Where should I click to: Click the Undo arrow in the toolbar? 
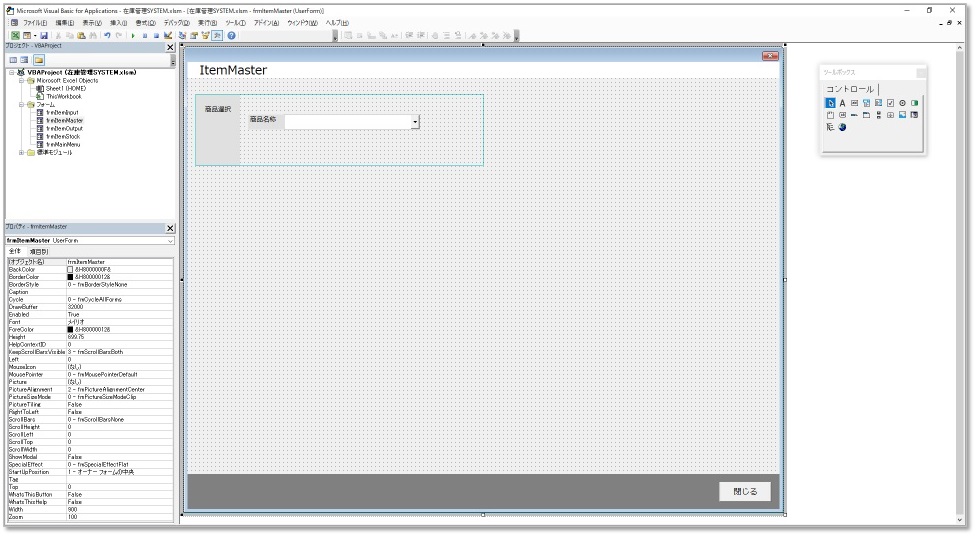[108, 35]
